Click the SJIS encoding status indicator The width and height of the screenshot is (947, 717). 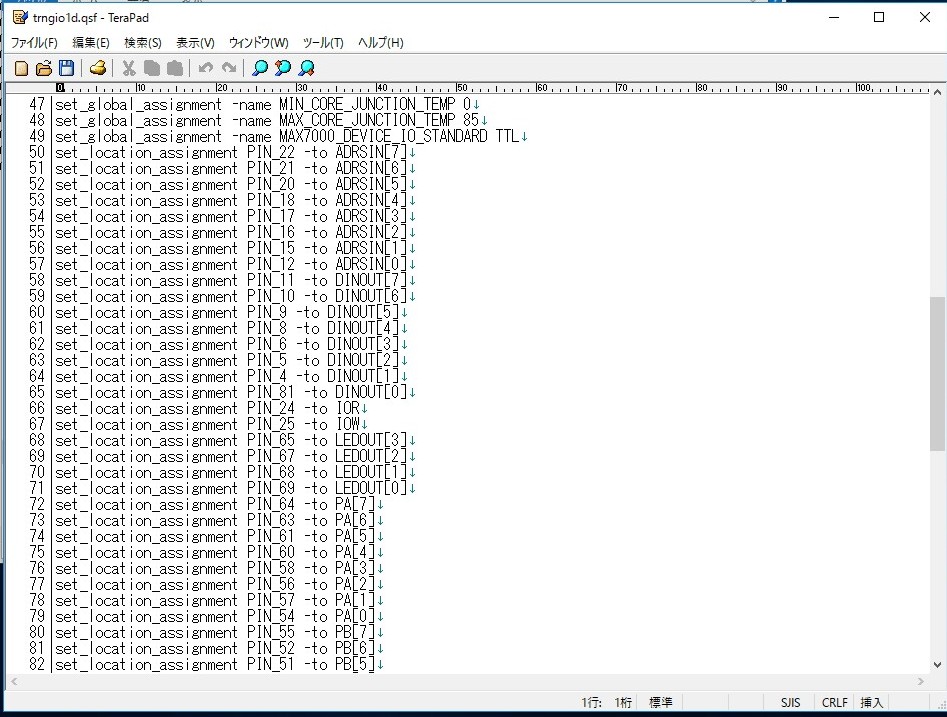[791, 703]
